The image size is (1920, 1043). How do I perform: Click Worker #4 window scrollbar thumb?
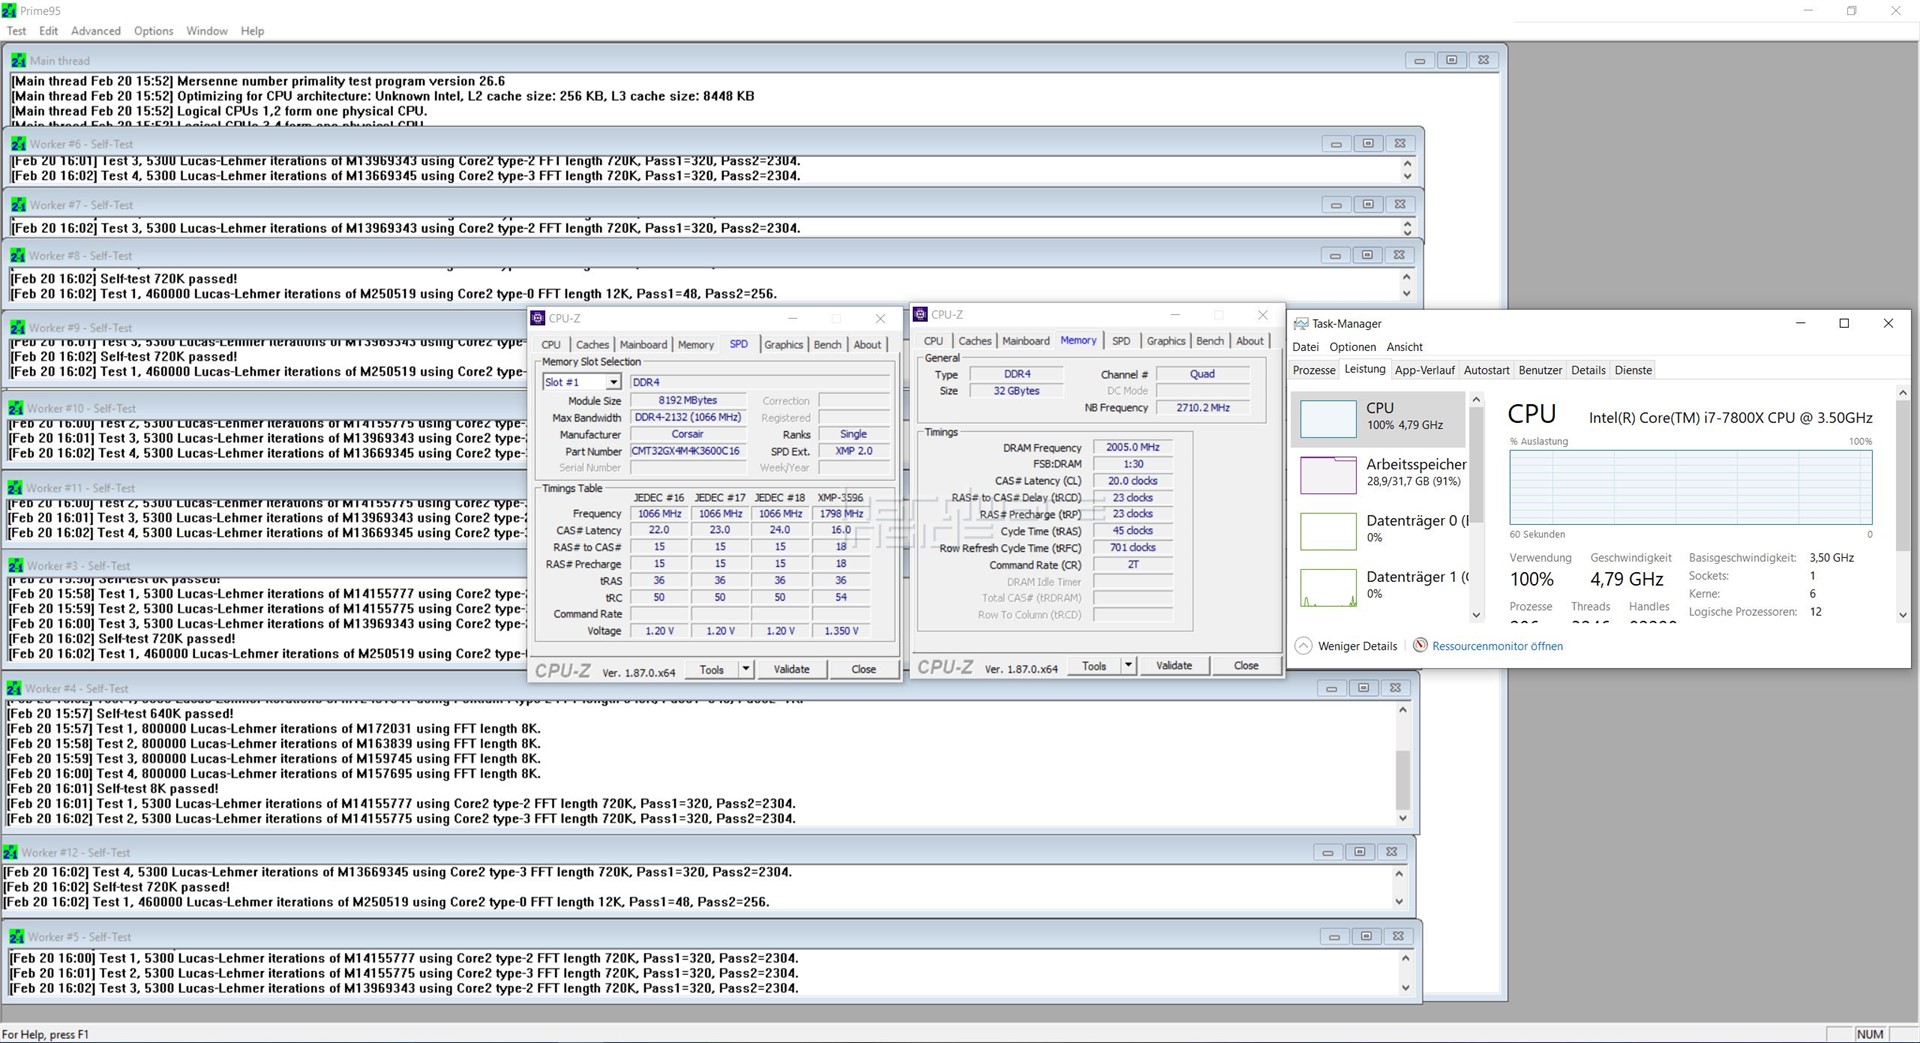point(1402,778)
